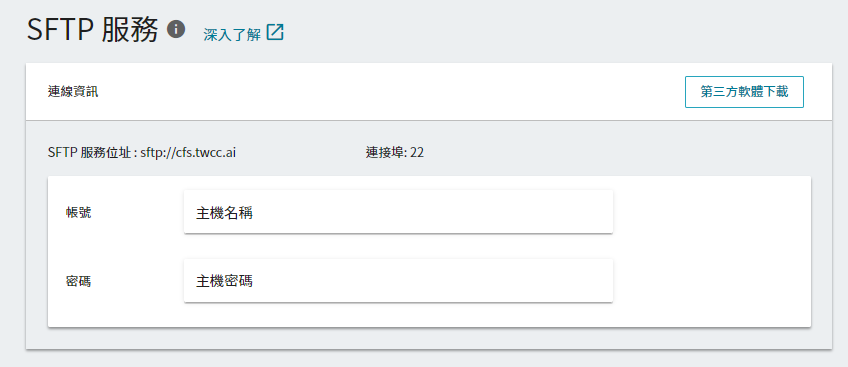Click the info icon beside SFTP 服務
Screen dimensions: 848x367
click(x=176, y=29)
